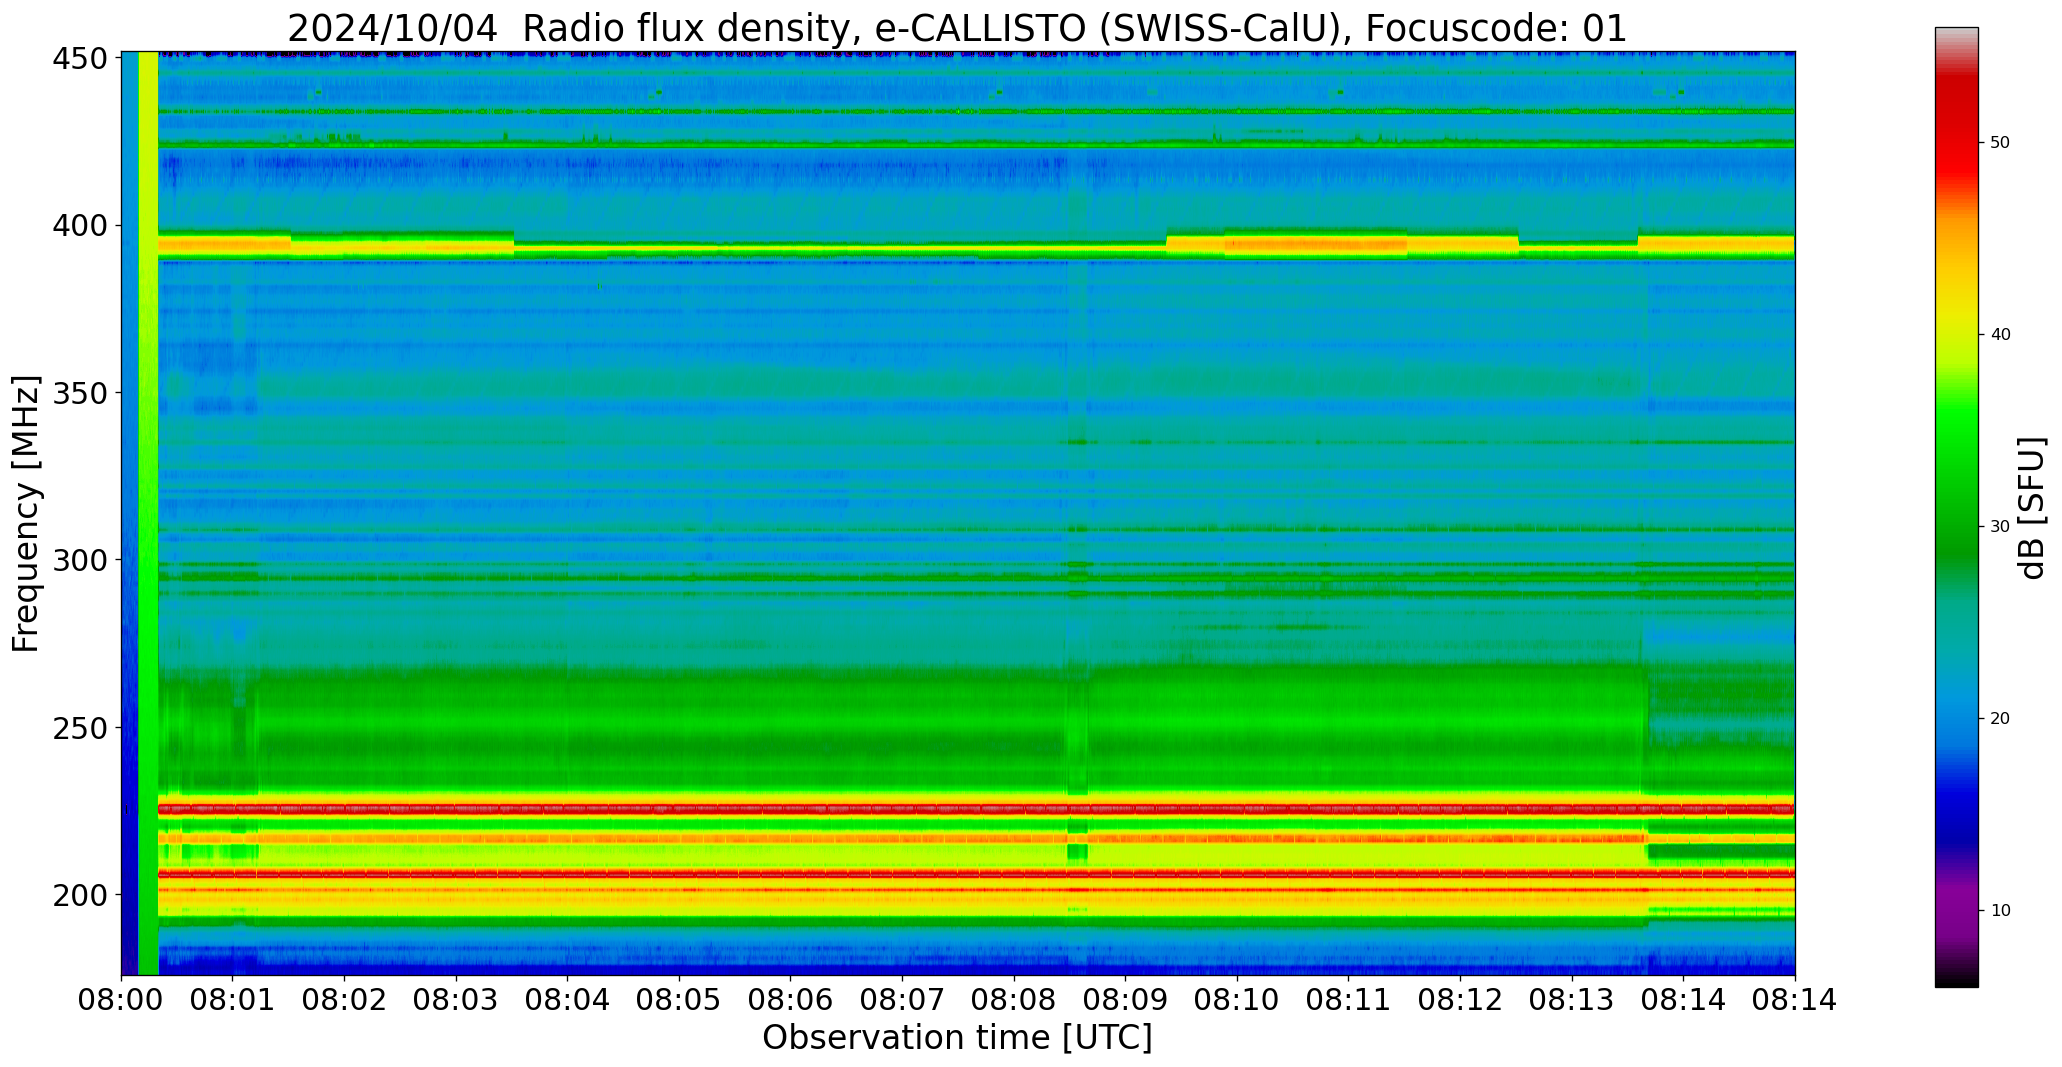
Task: Click the colorbar tick label 40
Action: click(1999, 335)
